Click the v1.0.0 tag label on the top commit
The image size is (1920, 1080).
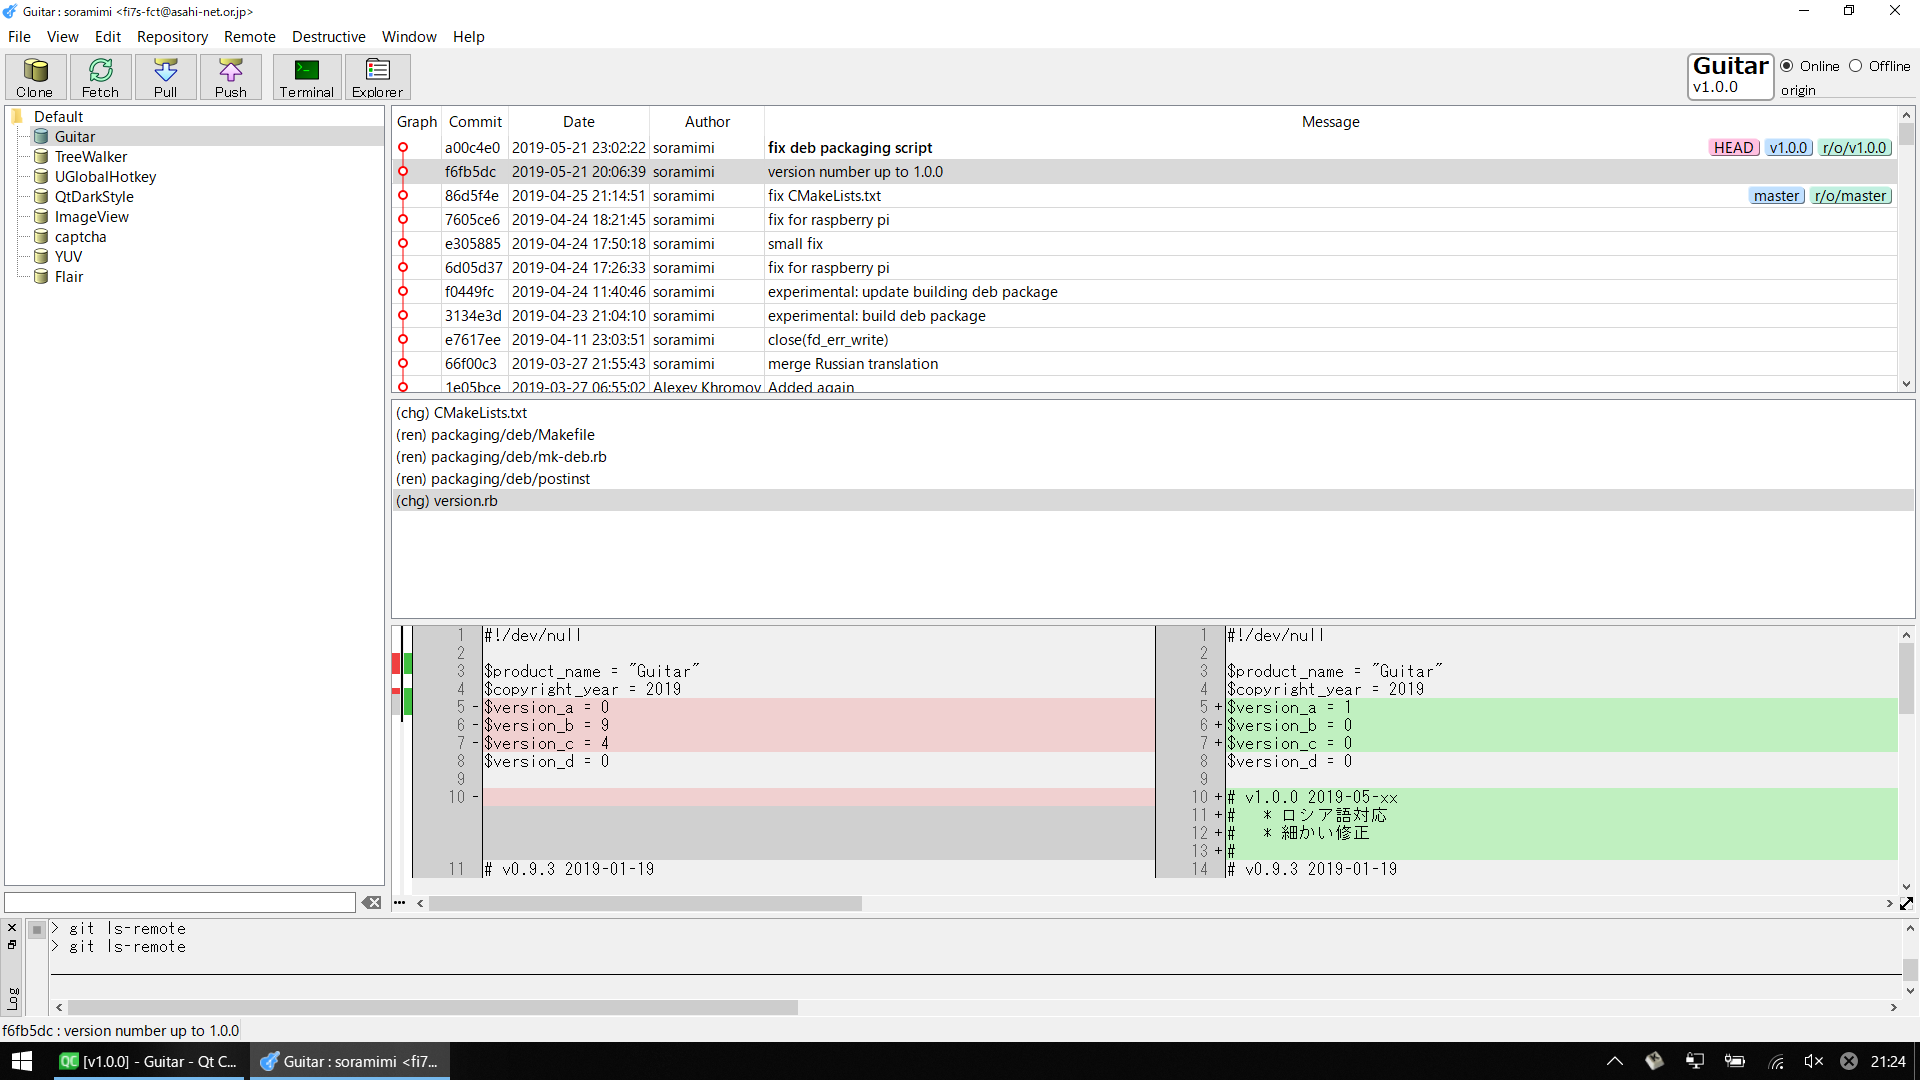click(x=1788, y=148)
